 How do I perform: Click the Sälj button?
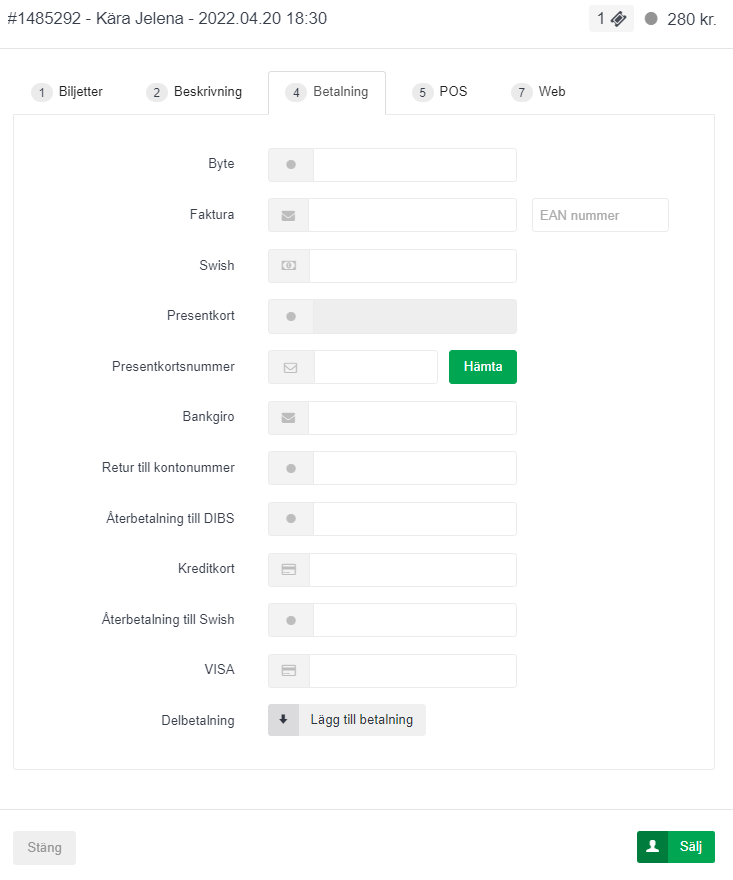[x=676, y=847]
